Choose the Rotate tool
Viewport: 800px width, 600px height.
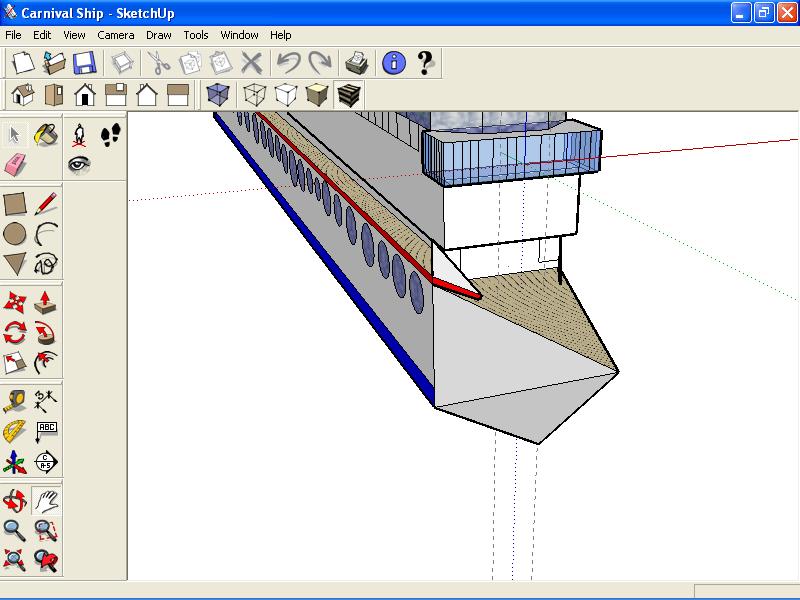(15, 333)
